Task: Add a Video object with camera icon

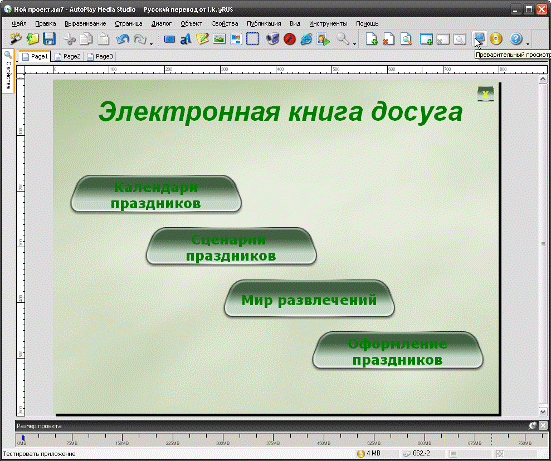Action: [272, 39]
